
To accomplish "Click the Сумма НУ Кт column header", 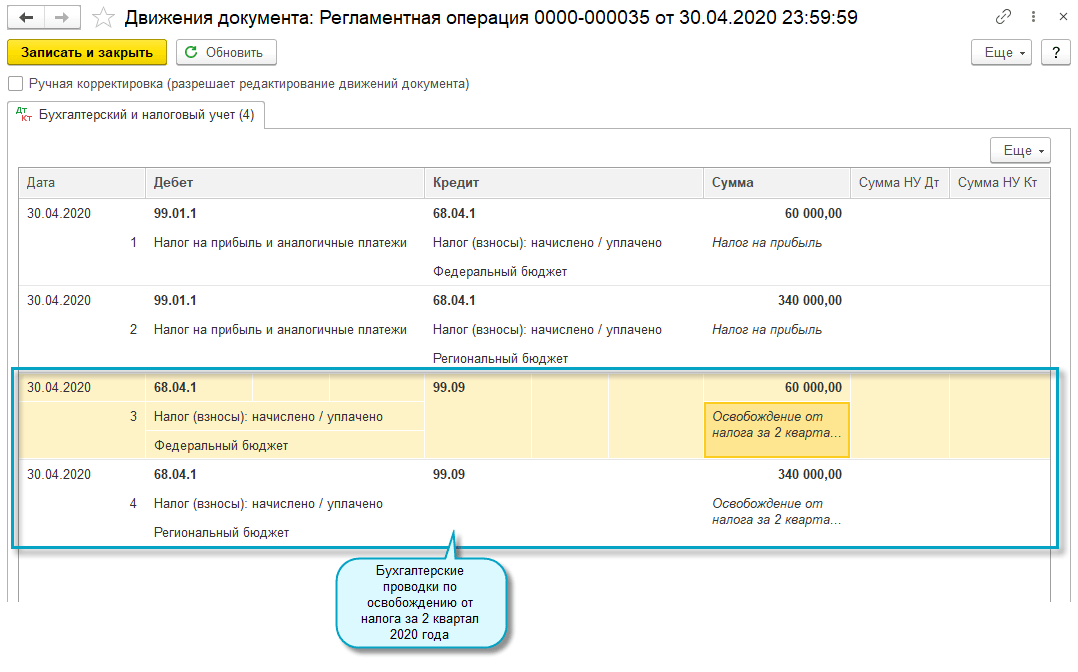I will point(1000,183).
